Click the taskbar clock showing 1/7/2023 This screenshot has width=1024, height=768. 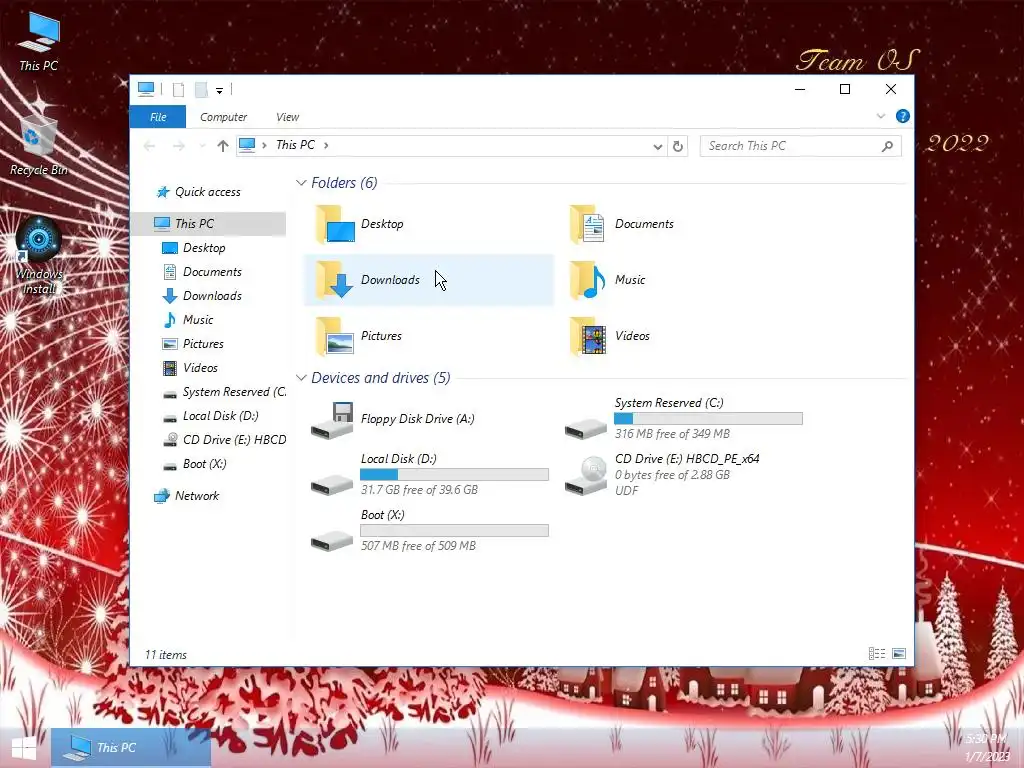pos(986,748)
